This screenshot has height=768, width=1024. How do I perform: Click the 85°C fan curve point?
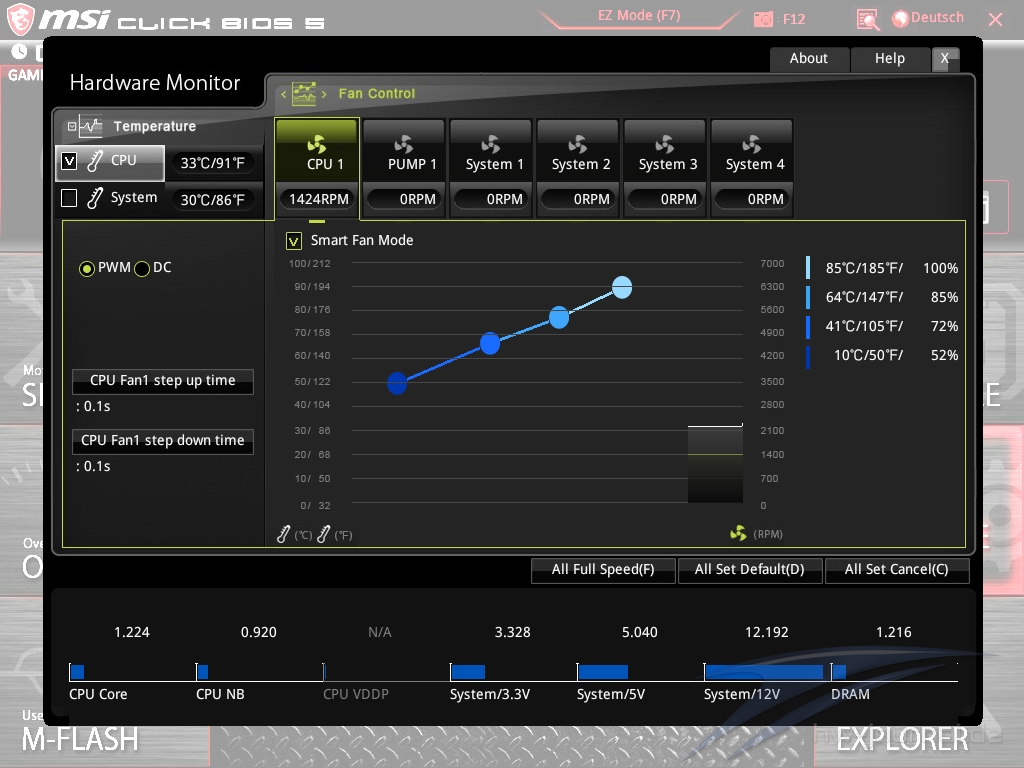point(622,287)
